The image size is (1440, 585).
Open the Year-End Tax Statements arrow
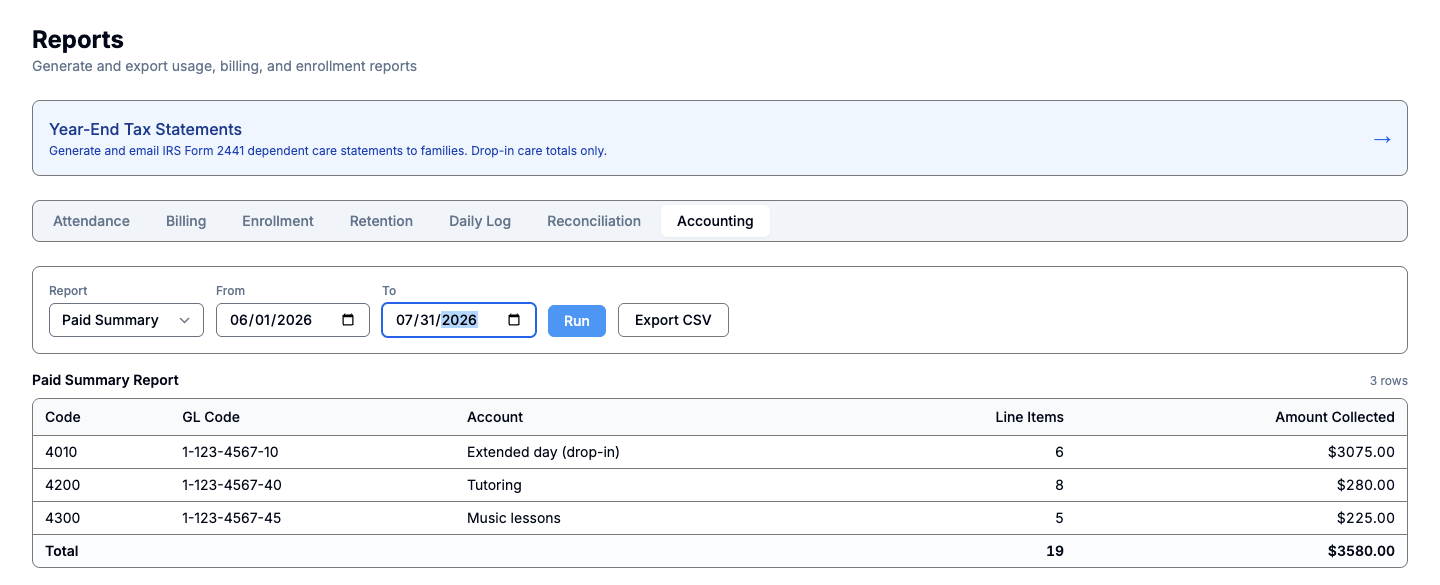click(x=1382, y=139)
